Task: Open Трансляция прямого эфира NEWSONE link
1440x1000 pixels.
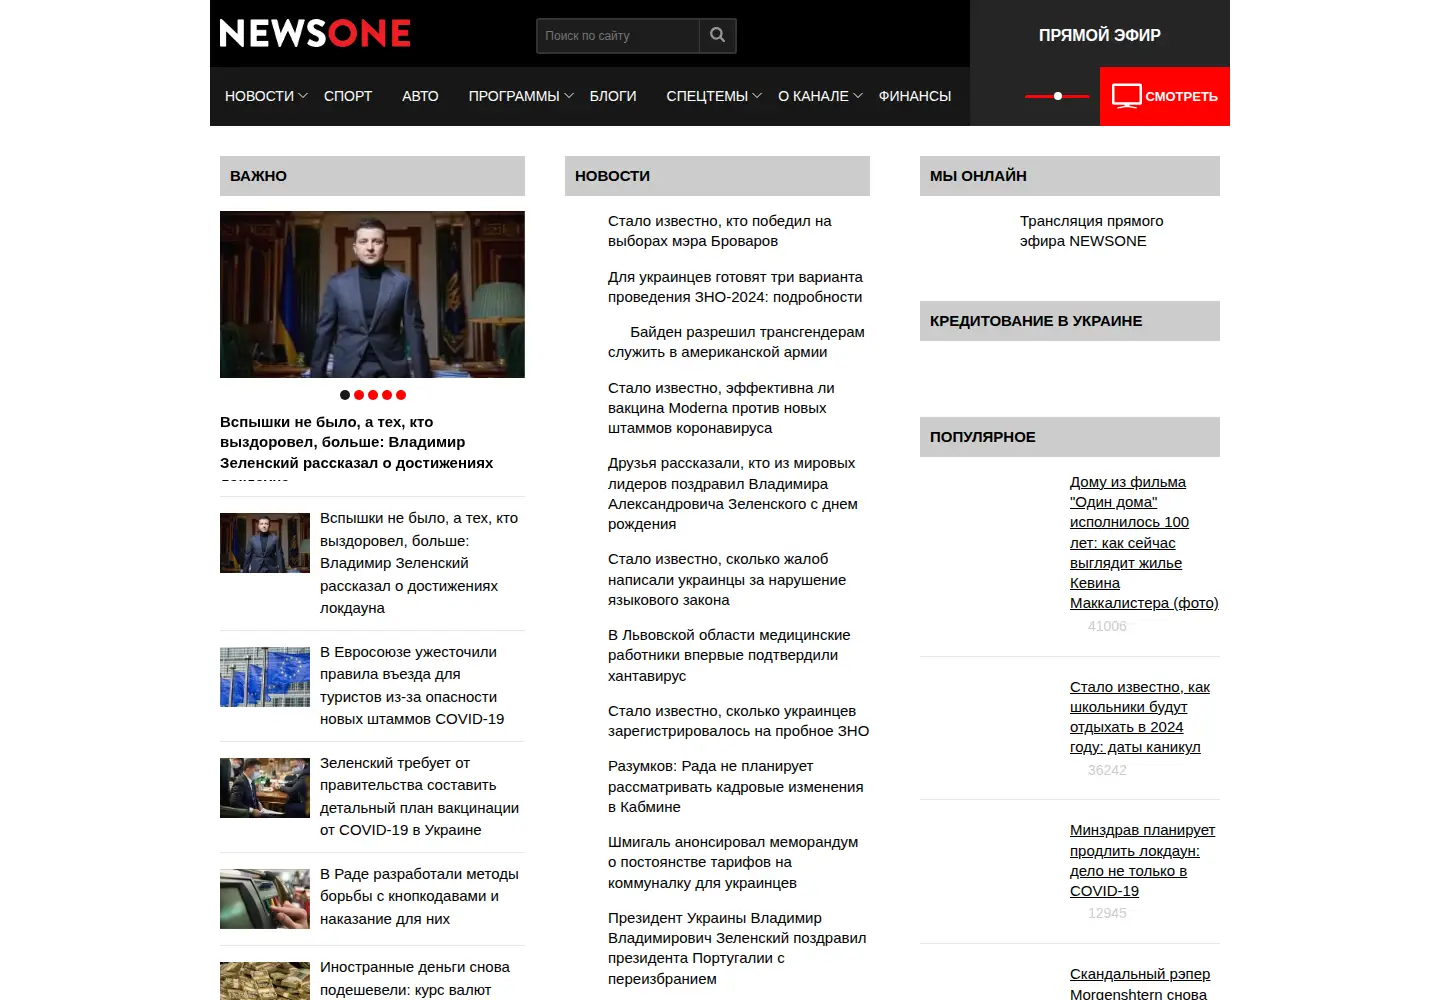Action: pyautogui.click(x=1092, y=231)
